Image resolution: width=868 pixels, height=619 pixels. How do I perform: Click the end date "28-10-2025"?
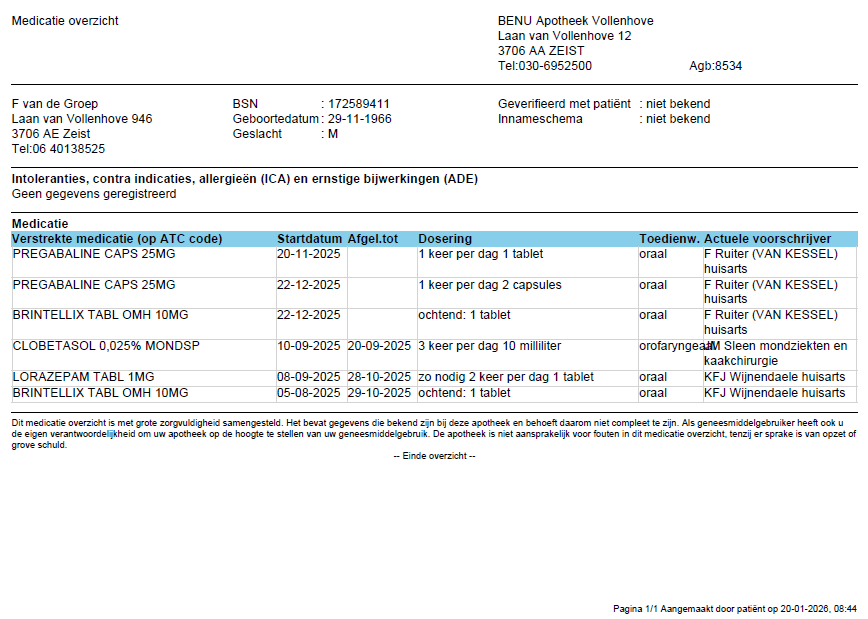tap(379, 377)
